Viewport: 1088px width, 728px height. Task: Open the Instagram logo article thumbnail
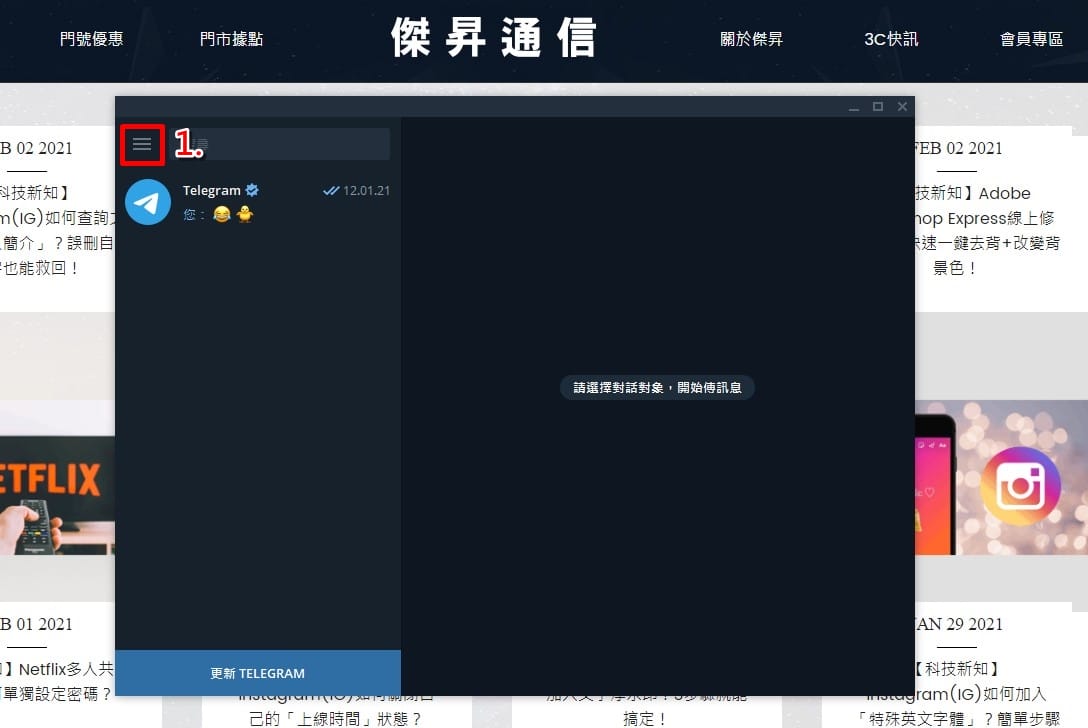(1000, 480)
